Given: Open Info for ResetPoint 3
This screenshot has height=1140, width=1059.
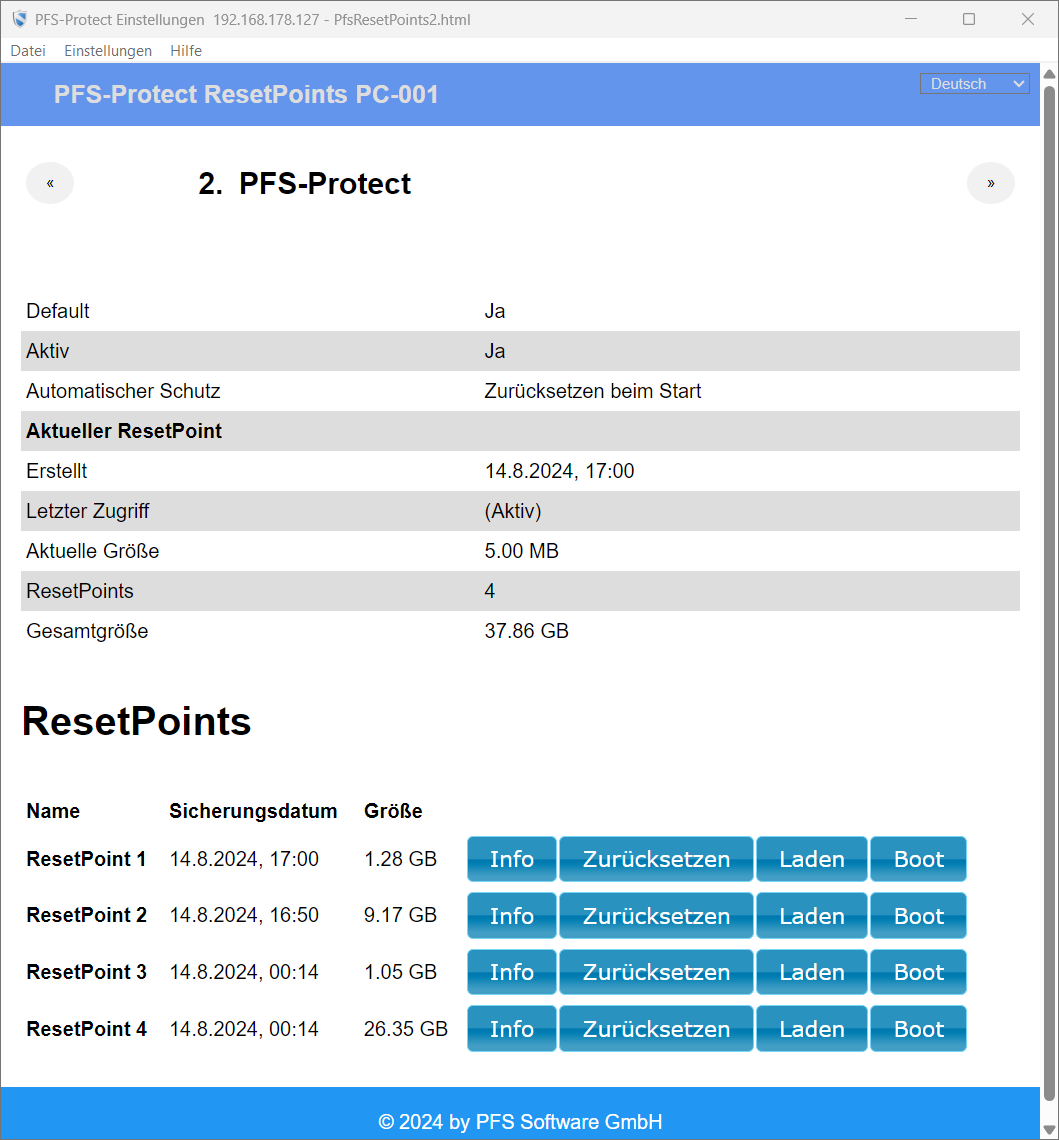Looking at the screenshot, I should pyautogui.click(x=511, y=972).
